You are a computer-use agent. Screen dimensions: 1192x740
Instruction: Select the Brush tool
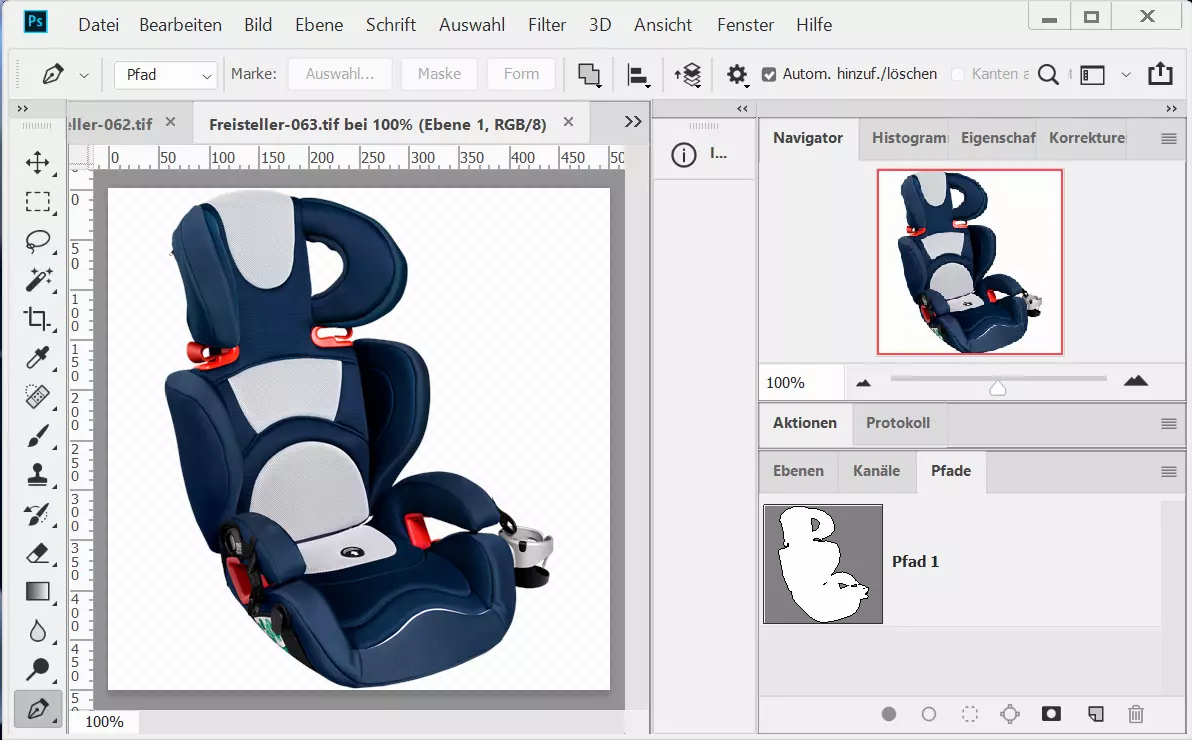pos(38,436)
